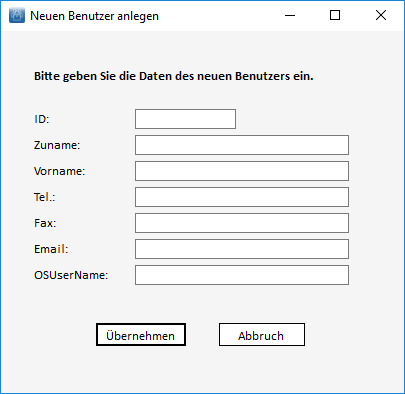Place cursor in the Tel. field
The width and height of the screenshot is (405, 394).
pyautogui.click(x=242, y=197)
